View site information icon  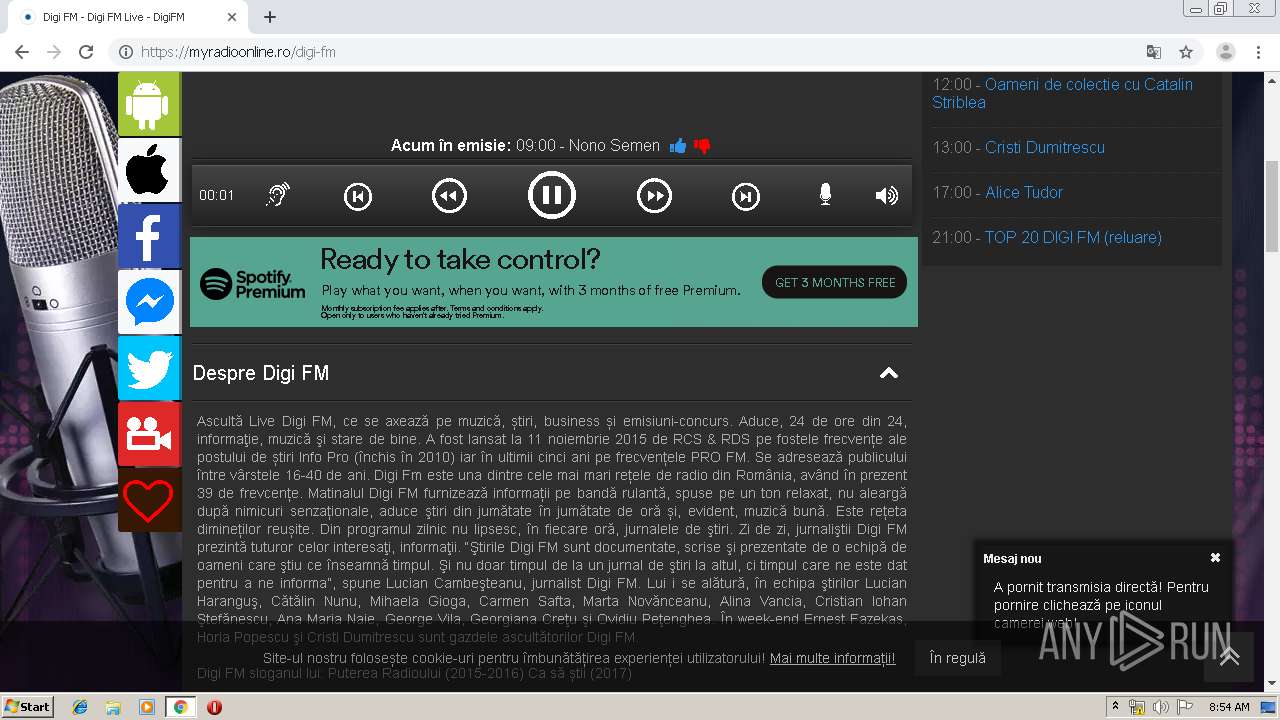[x=126, y=52]
